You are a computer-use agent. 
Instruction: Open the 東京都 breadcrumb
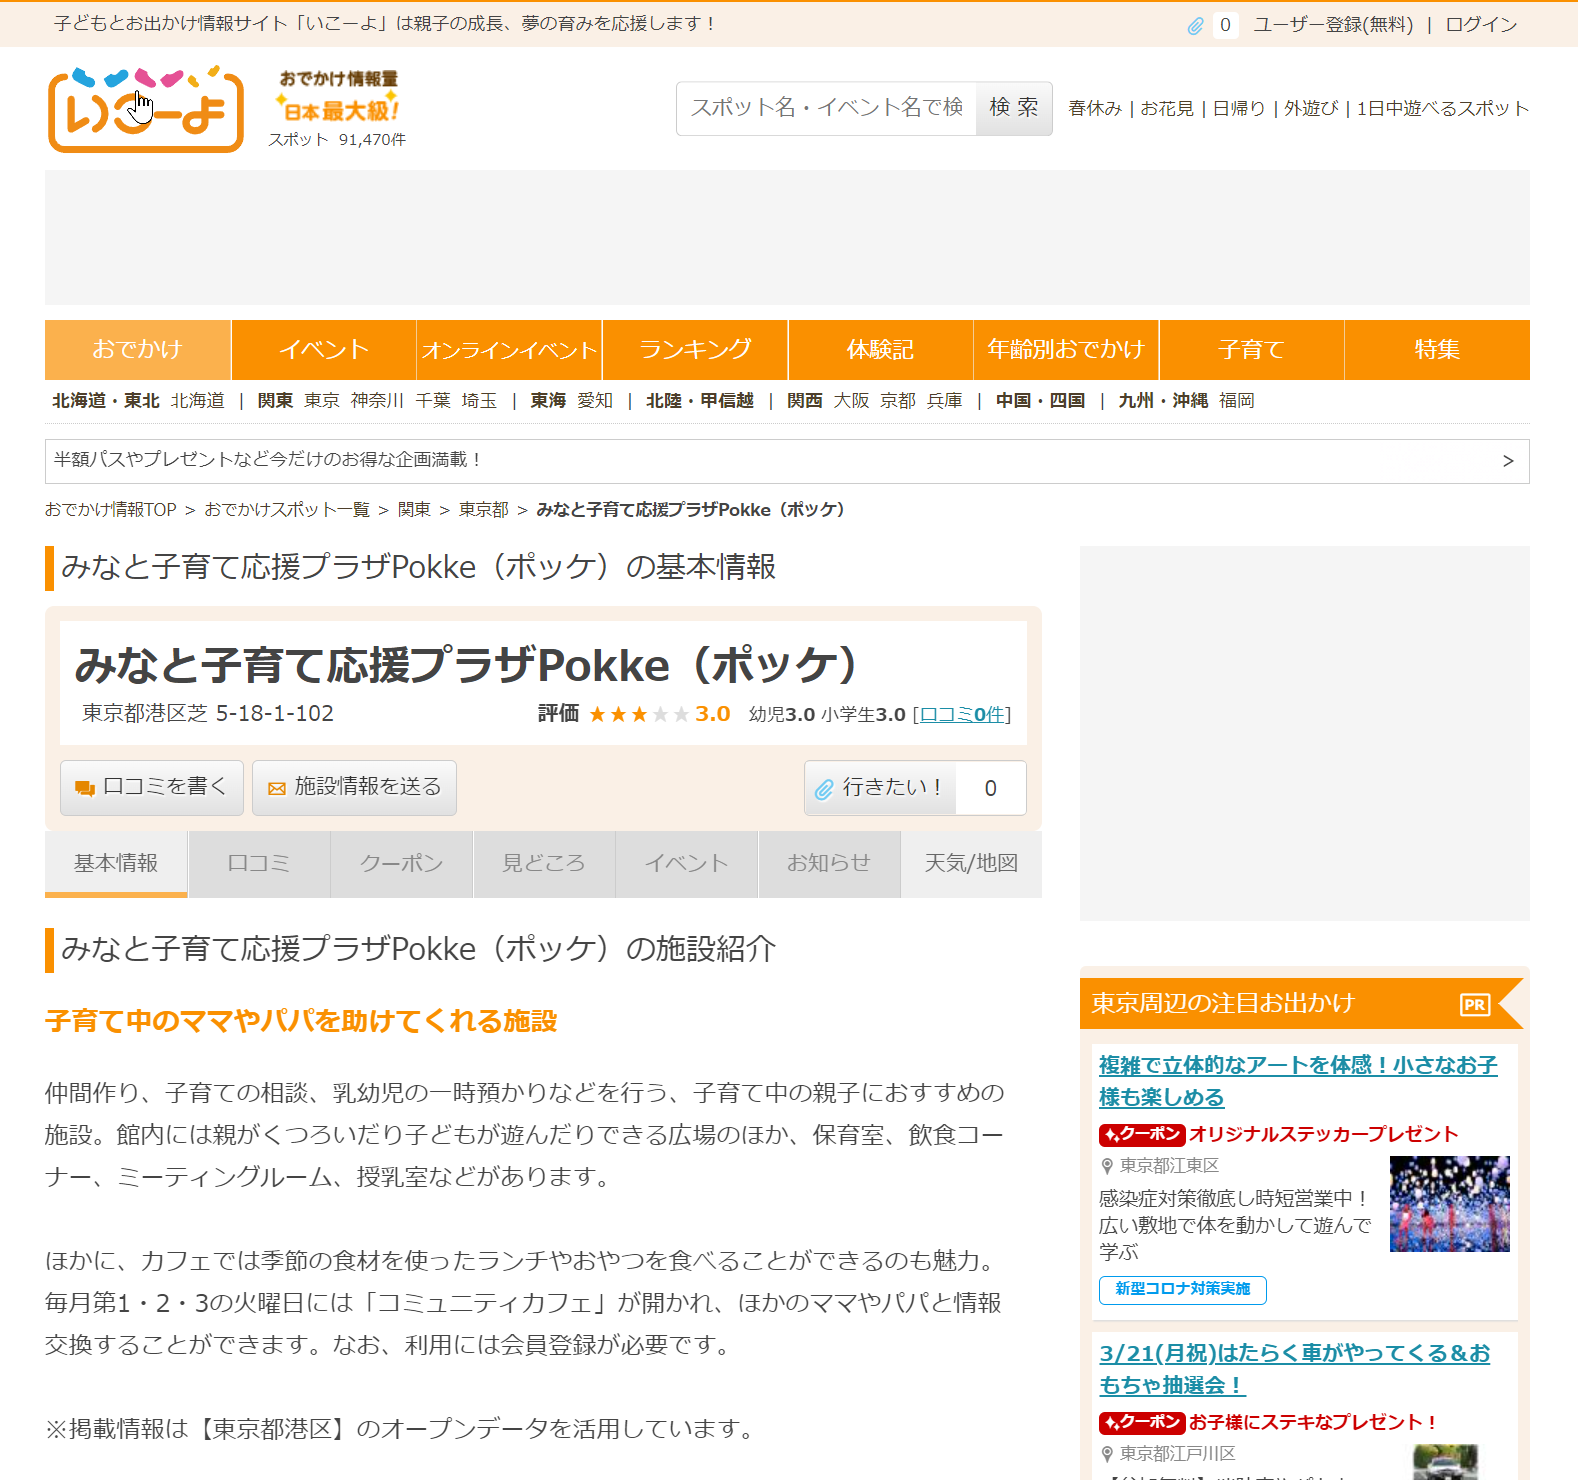[x=484, y=510]
